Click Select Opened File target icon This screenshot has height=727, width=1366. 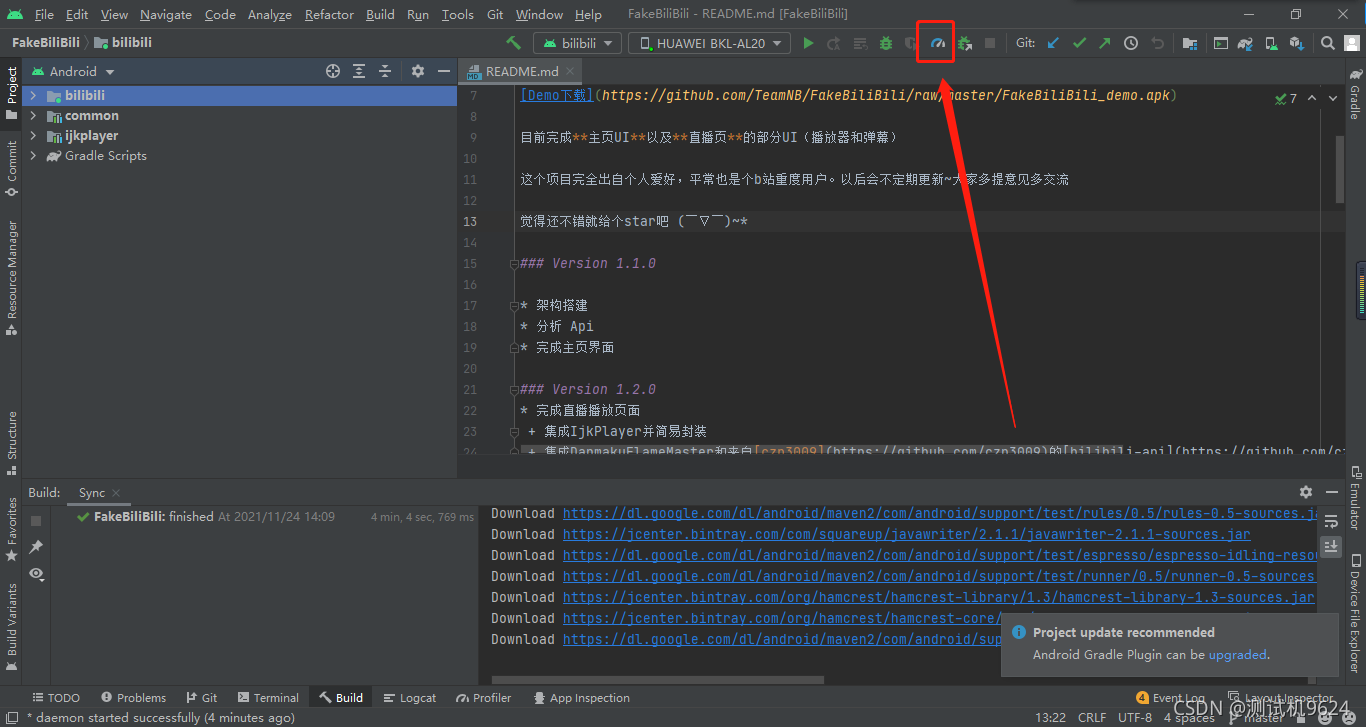(x=333, y=71)
